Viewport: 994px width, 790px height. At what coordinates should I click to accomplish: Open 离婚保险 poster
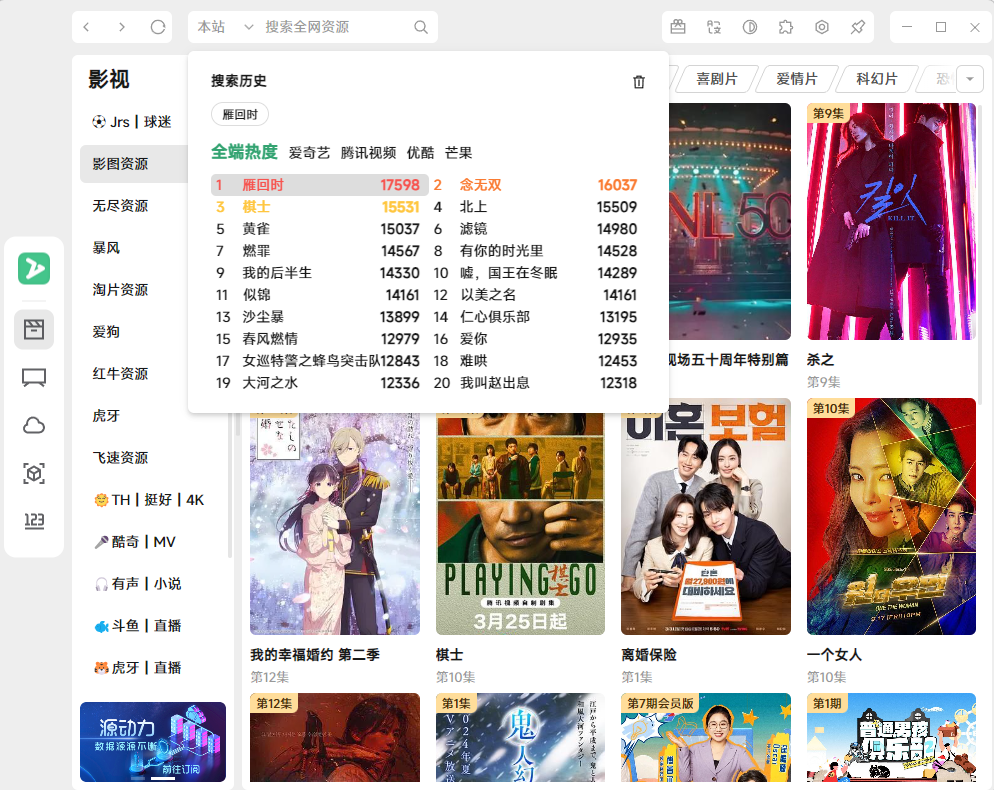pos(706,516)
